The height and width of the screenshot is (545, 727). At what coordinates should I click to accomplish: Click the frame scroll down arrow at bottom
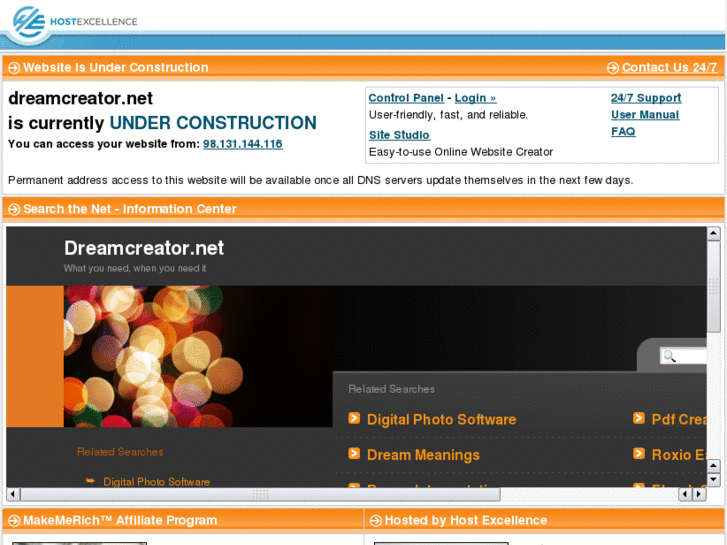[x=714, y=480]
